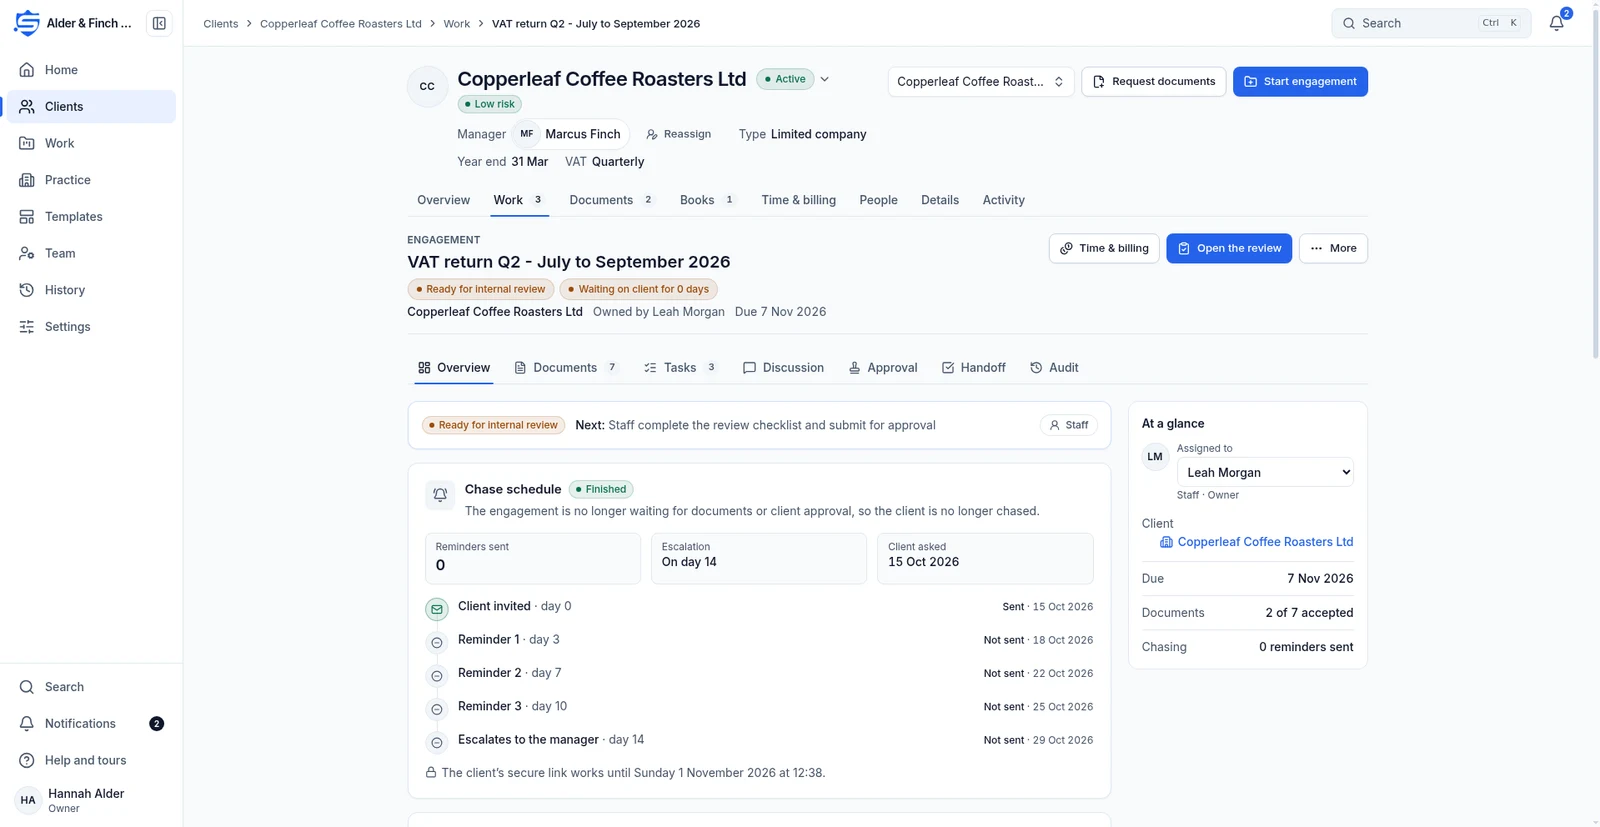Open Notifications in the sidebar

click(x=91, y=724)
